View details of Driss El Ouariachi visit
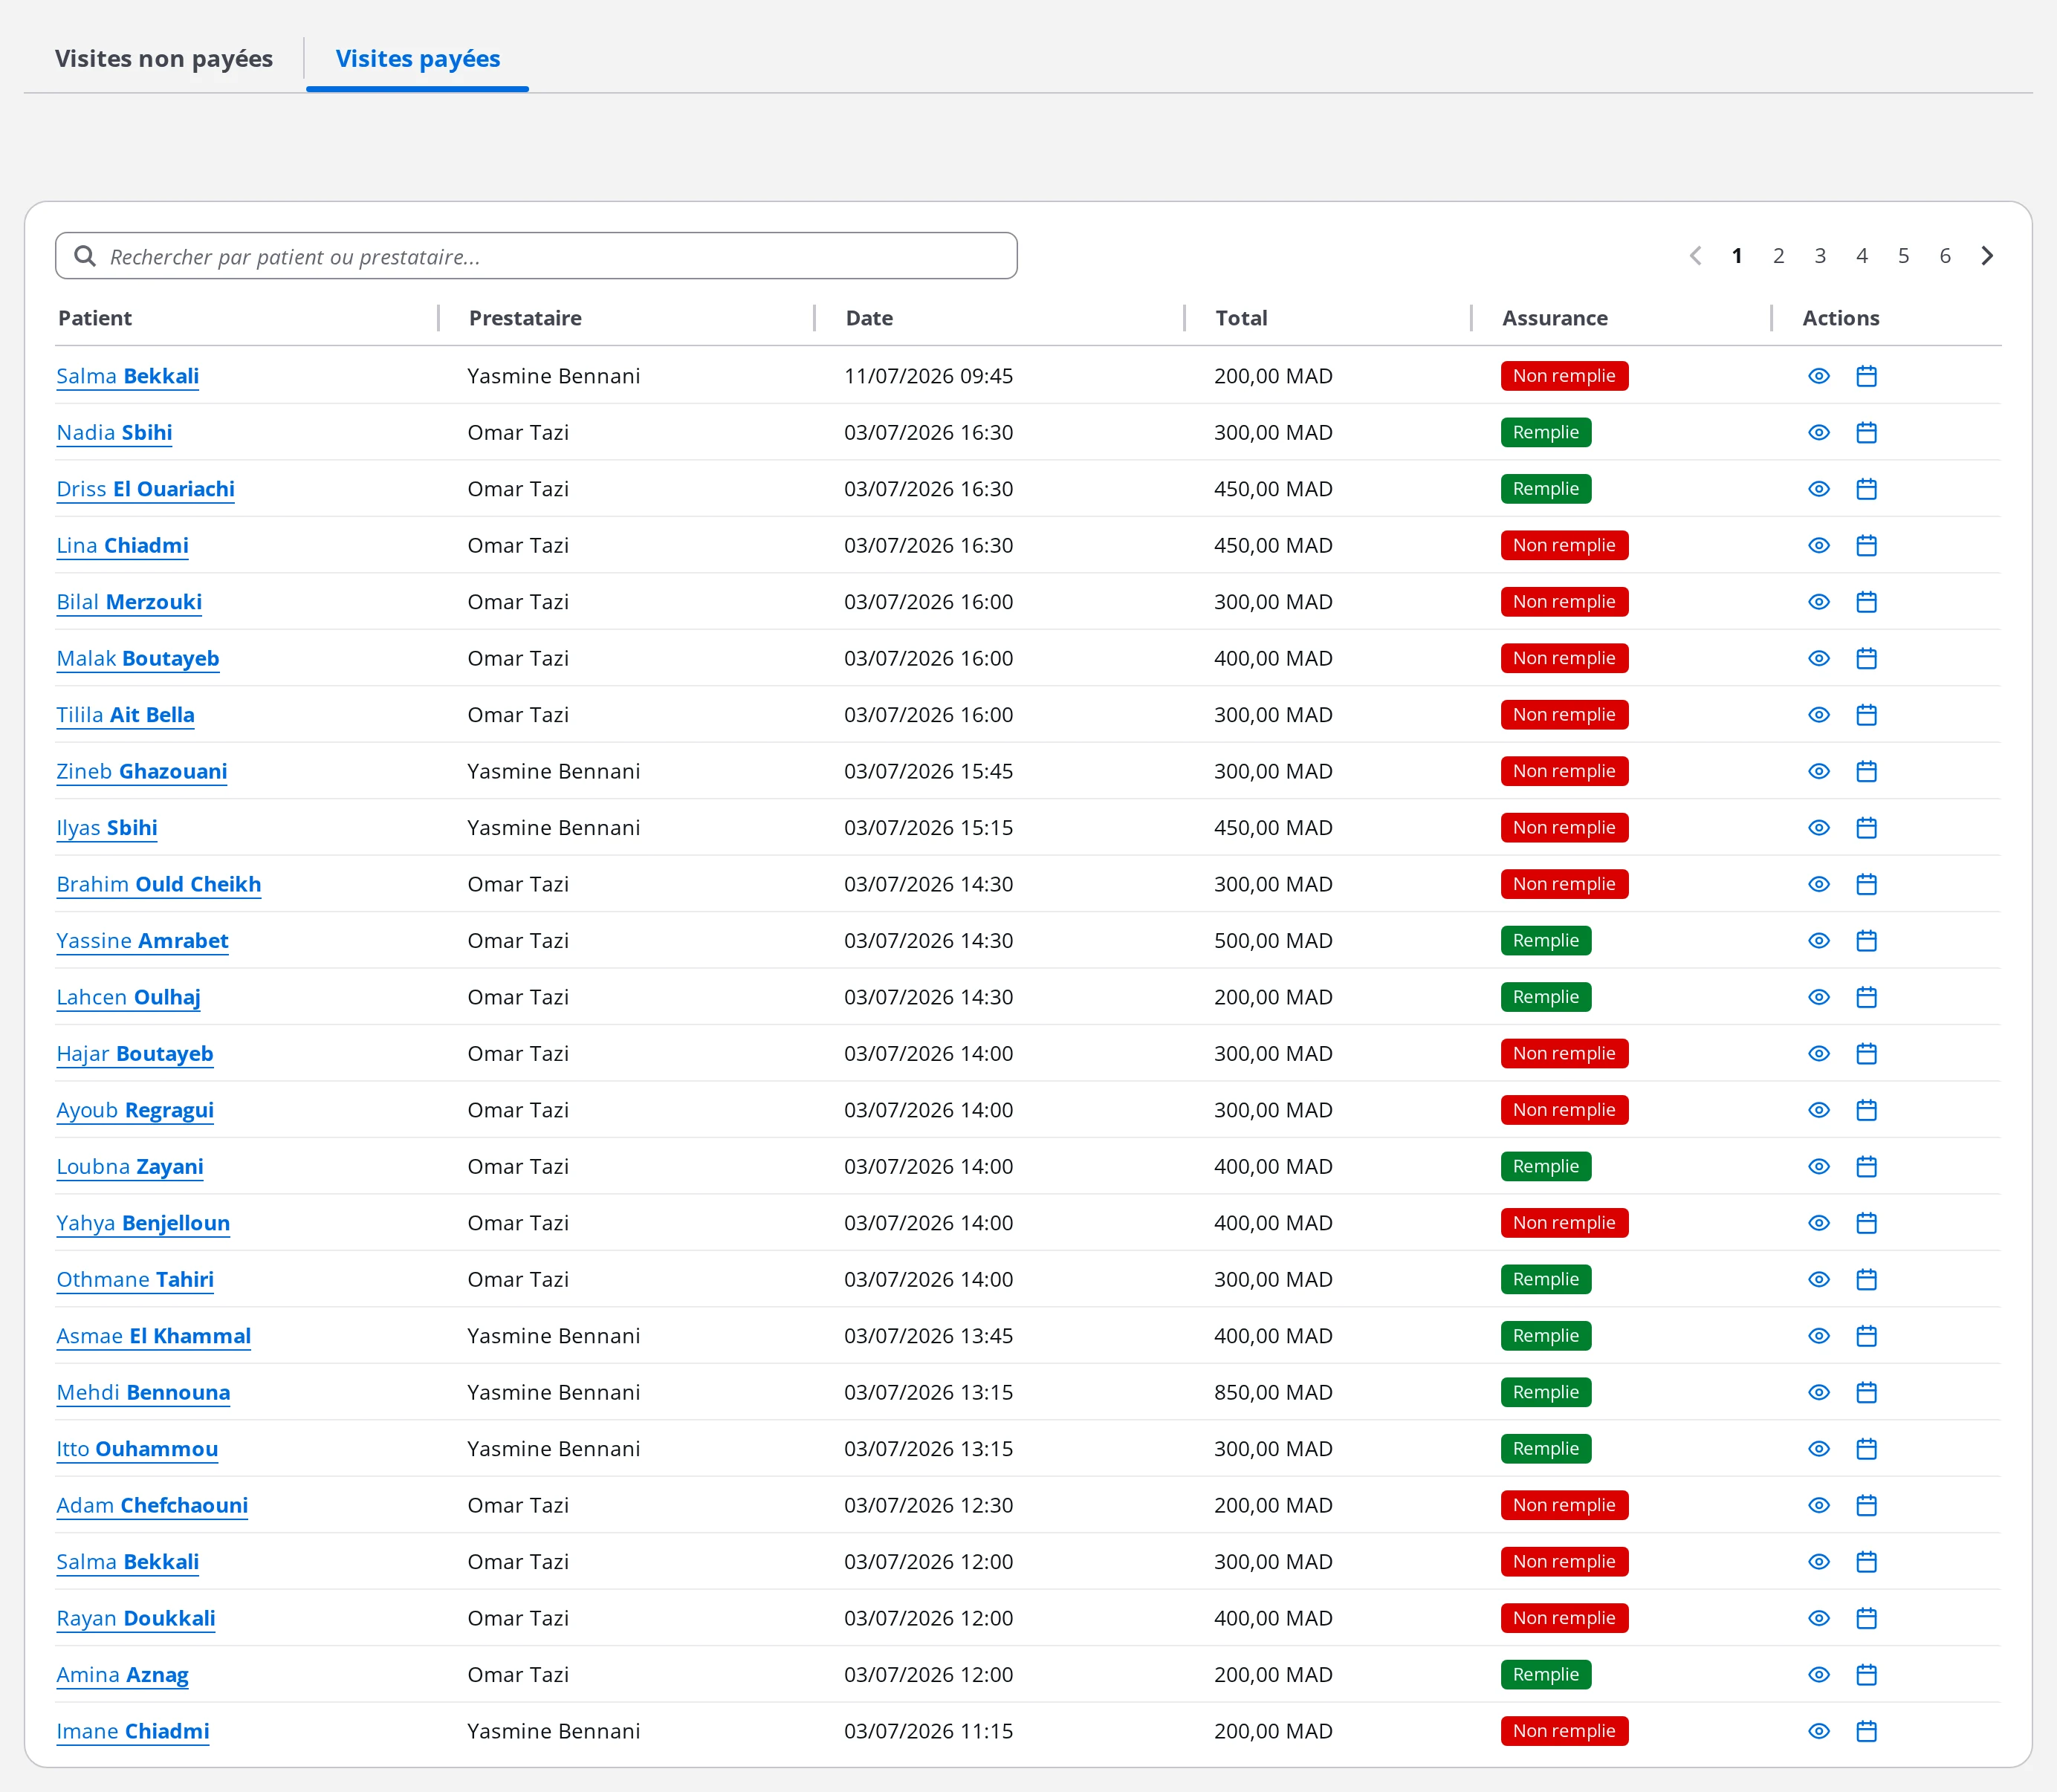Viewport: 2057px width, 1792px height. click(x=1819, y=489)
